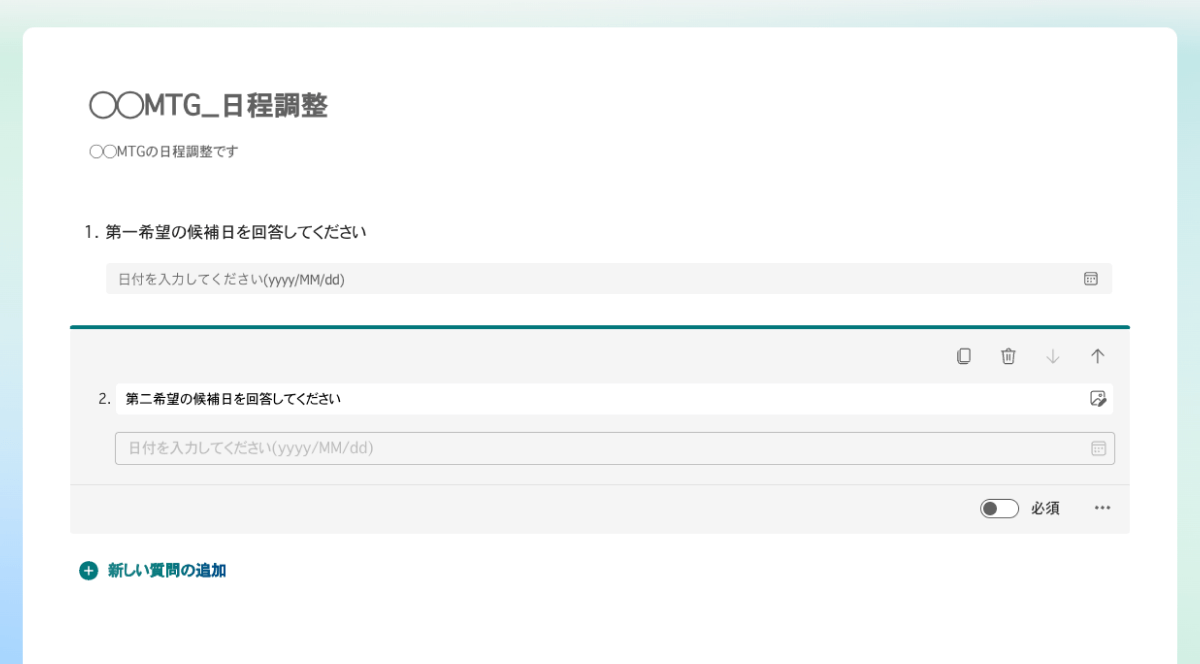This screenshot has width=1200, height=664.
Task: Click the 必須 label text
Action: tap(1045, 509)
